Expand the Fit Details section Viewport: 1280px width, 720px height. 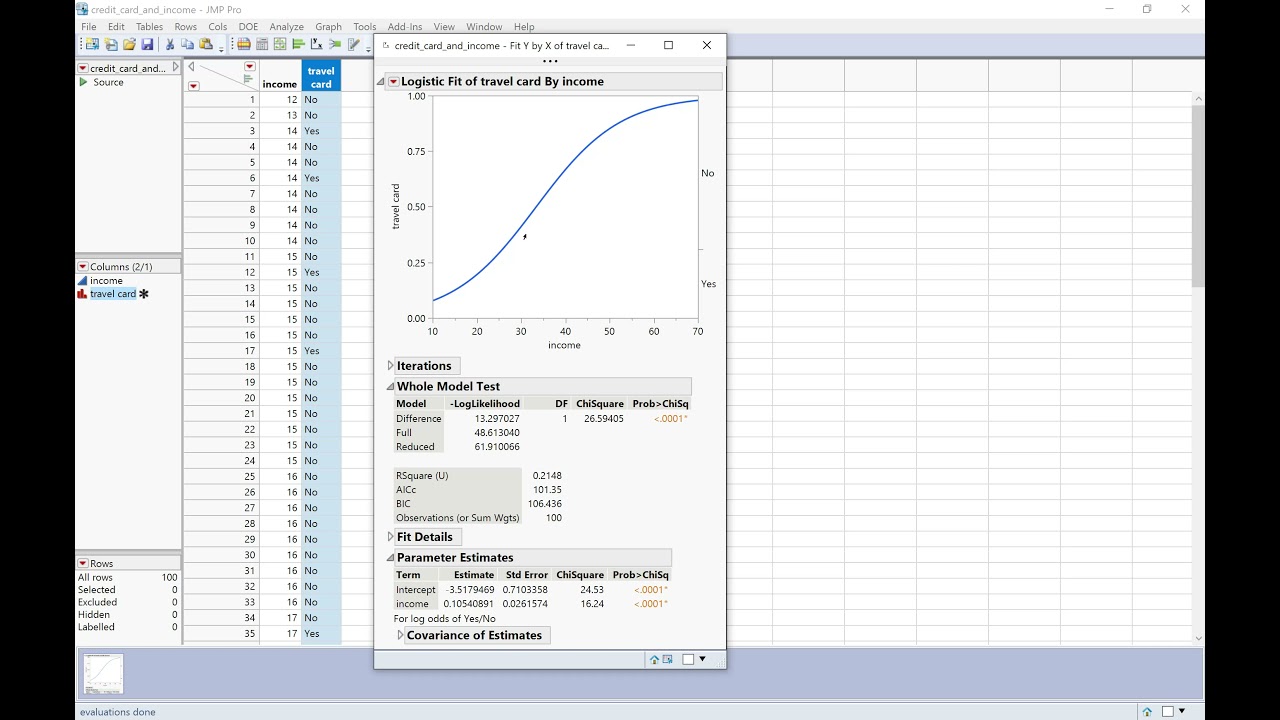(x=390, y=537)
